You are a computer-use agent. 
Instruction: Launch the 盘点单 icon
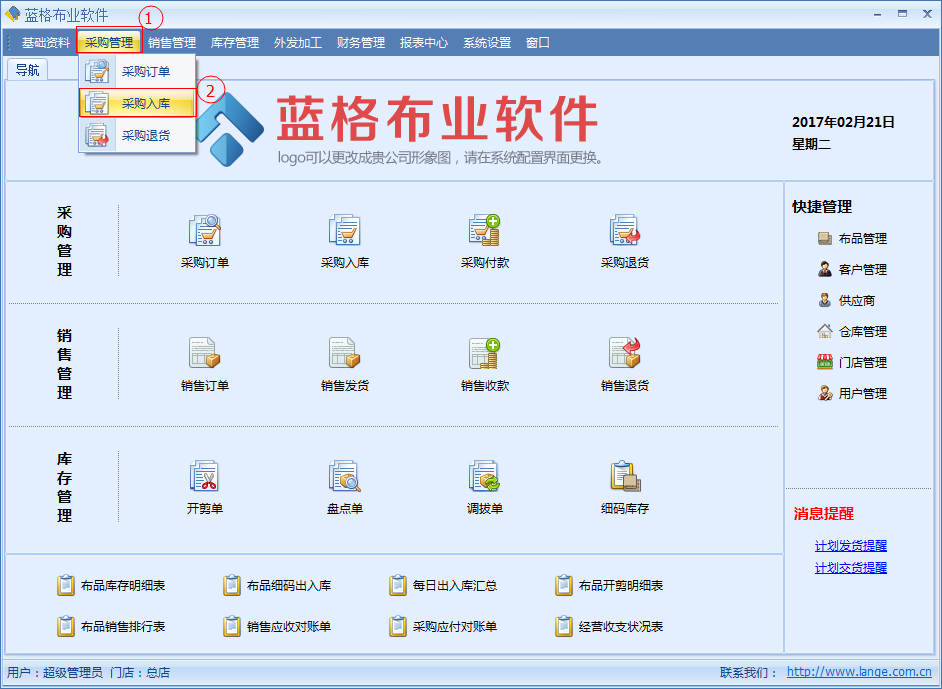click(x=345, y=477)
